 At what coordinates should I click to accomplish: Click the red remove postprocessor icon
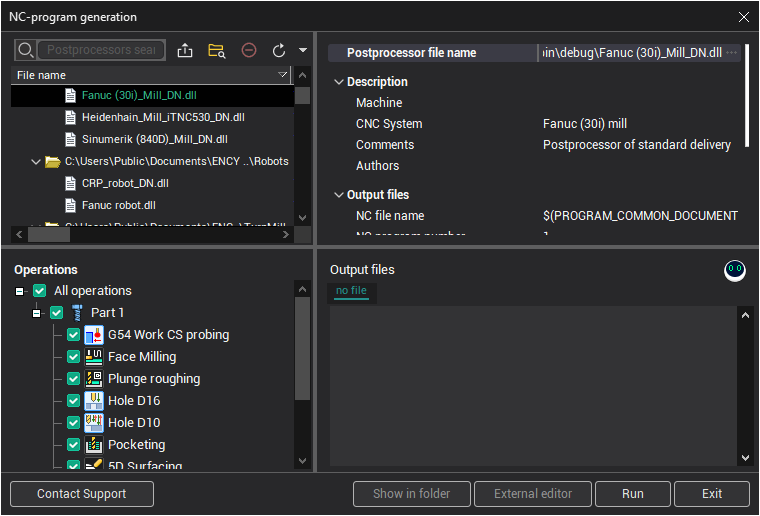tap(249, 50)
